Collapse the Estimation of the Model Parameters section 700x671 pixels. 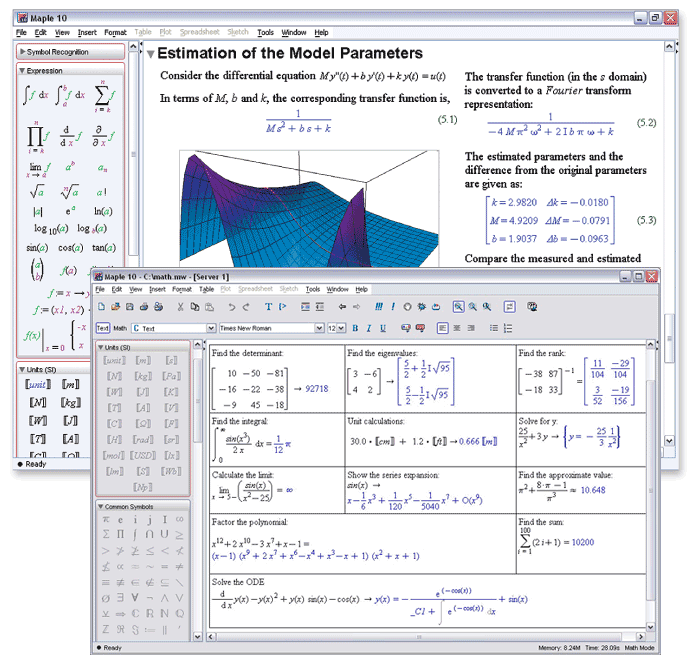(x=150, y=54)
